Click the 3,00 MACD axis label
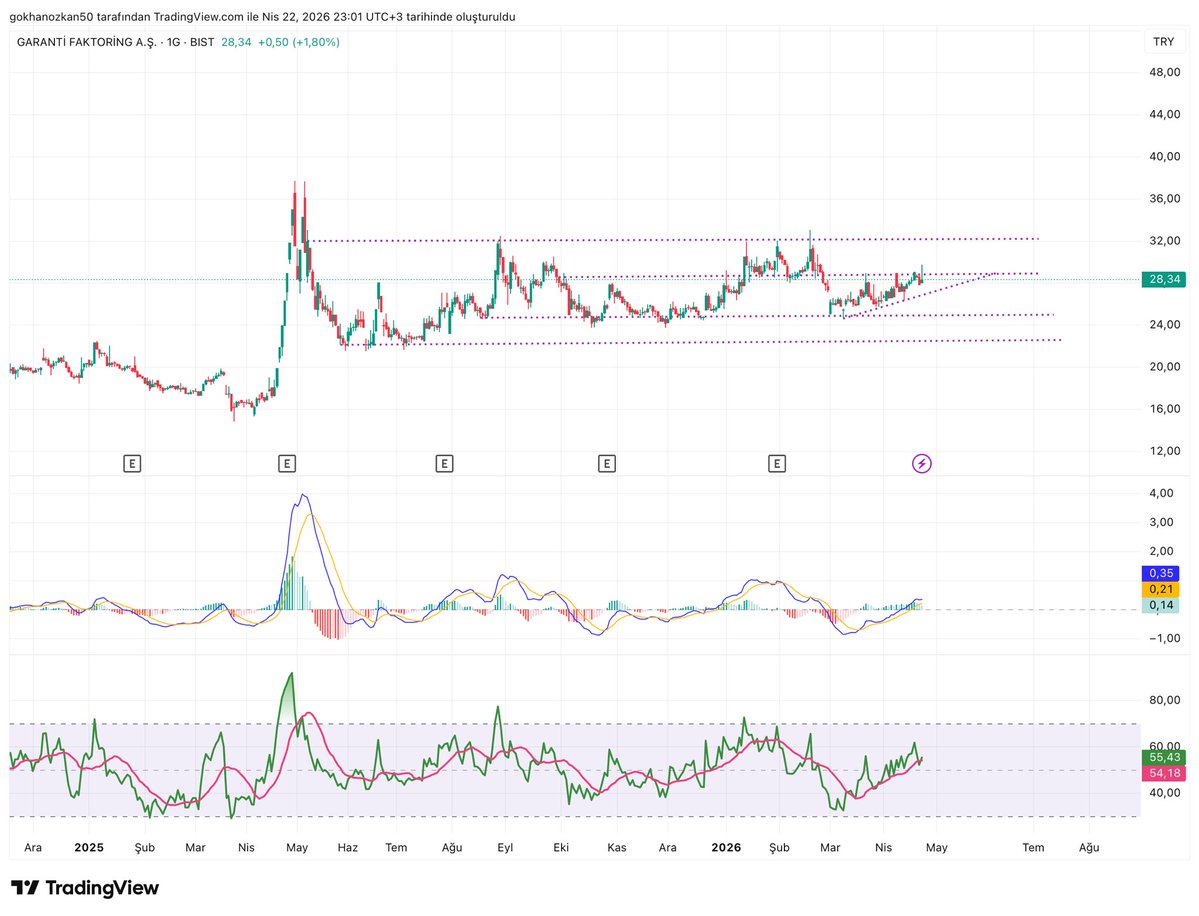 pyautogui.click(x=1161, y=522)
